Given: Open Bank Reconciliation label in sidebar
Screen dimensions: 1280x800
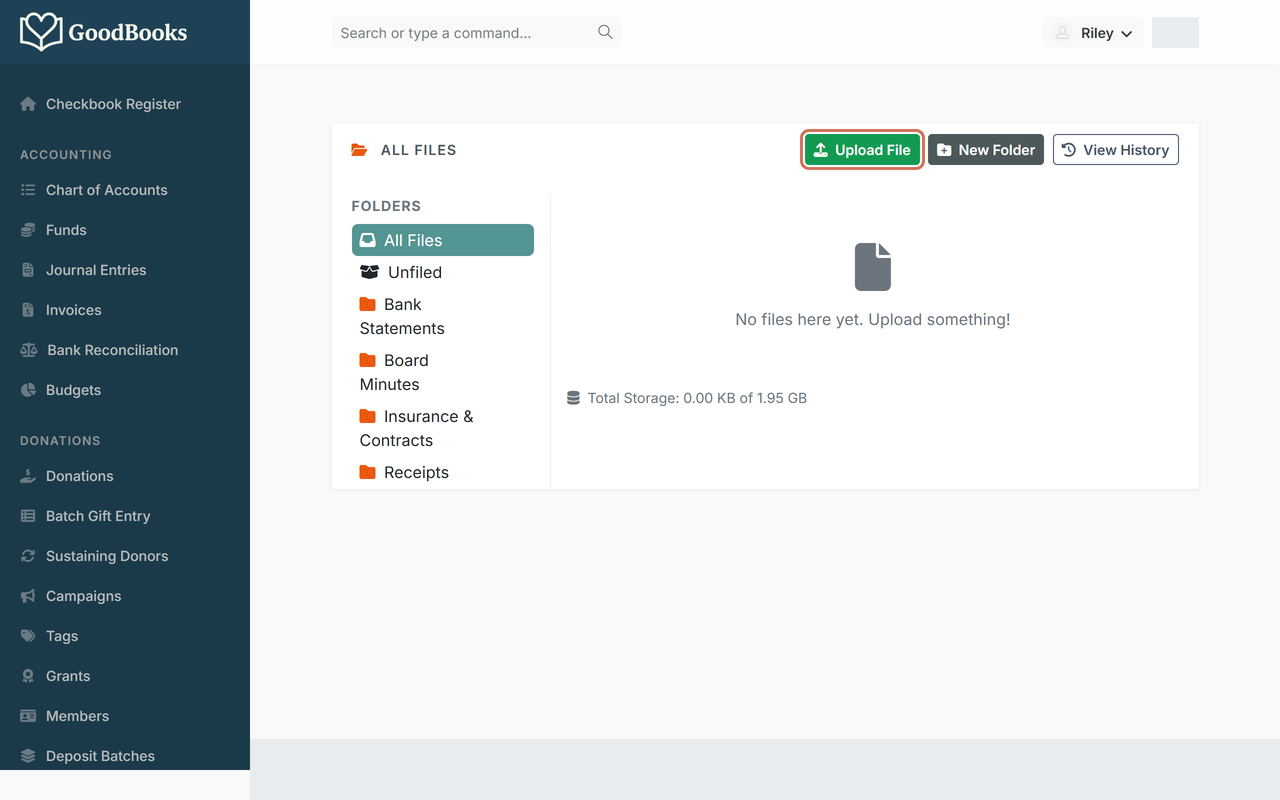Looking at the screenshot, I should pos(113,350).
